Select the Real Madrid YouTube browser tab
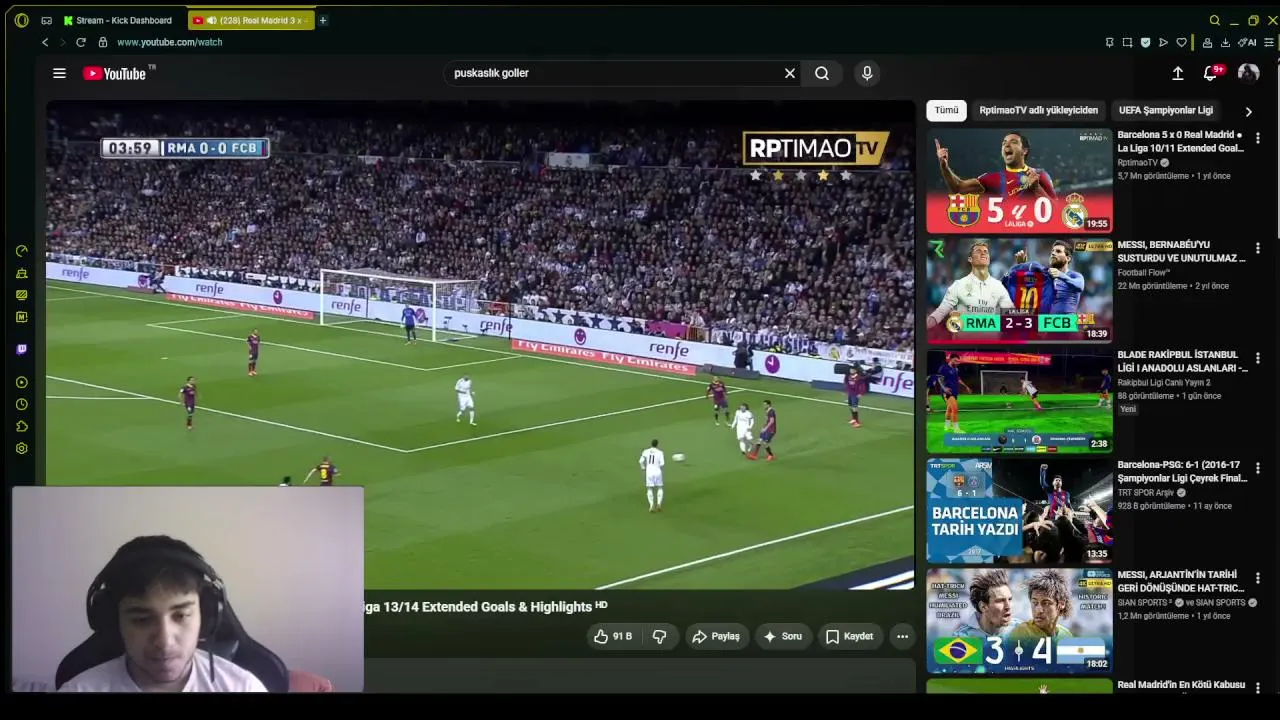1280x720 pixels. [251, 20]
